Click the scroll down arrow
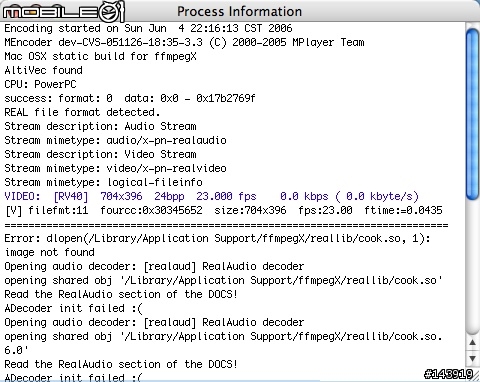This screenshot has width=480, height=382. click(472, 359)
